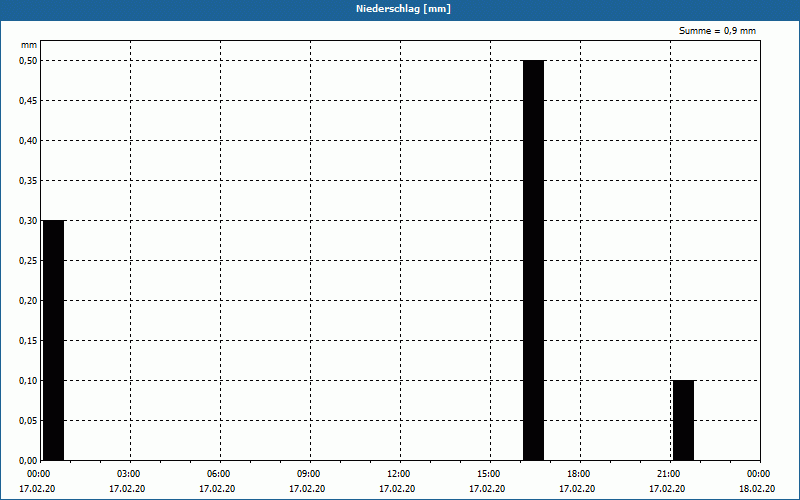Click the 0,35 y-axis label
This screenshot has height=500, width=800.
click(x=28, y=181)
